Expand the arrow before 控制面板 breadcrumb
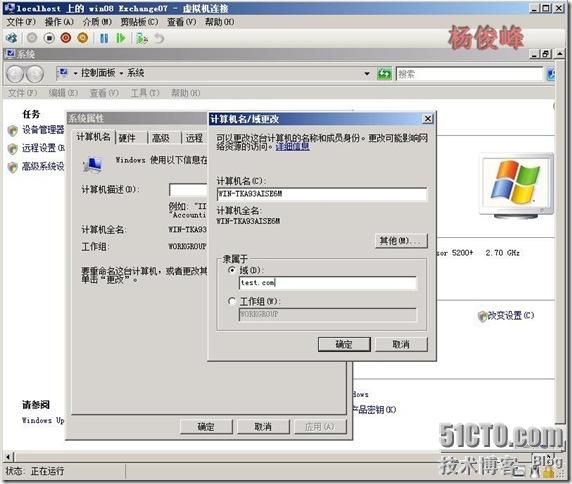Image resolution: width=572 pixels, height=484 pixels. 76,74
